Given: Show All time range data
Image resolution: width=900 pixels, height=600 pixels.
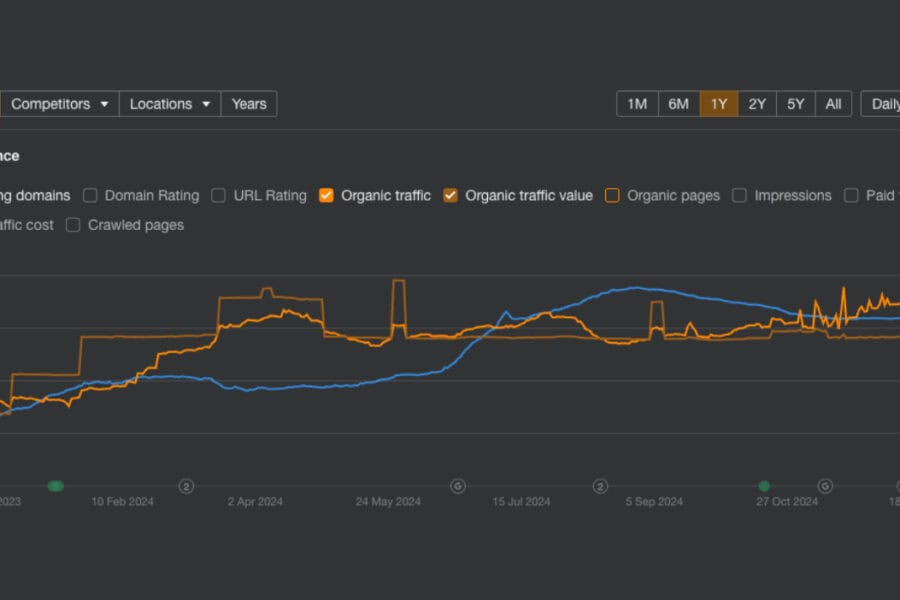Looking at the screenshot, I should 833,104.
